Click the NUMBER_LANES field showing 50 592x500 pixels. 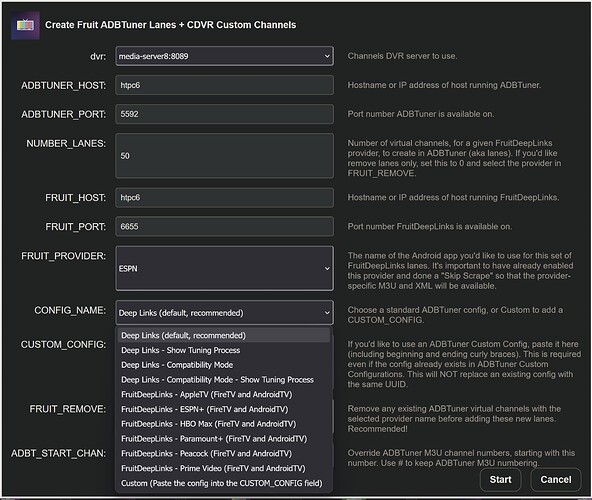(224, 156)
